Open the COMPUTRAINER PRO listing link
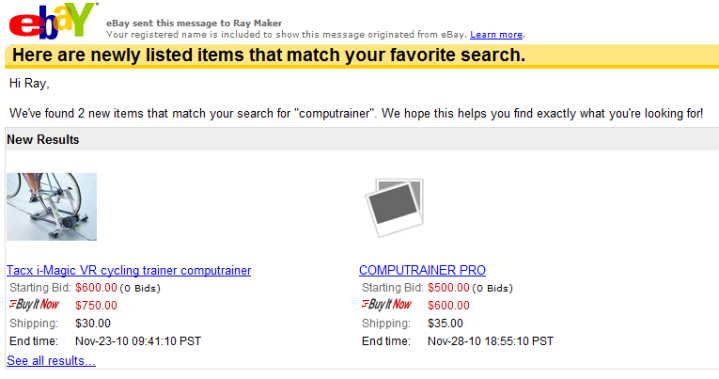The image size is (719, 379). (422, 270)
